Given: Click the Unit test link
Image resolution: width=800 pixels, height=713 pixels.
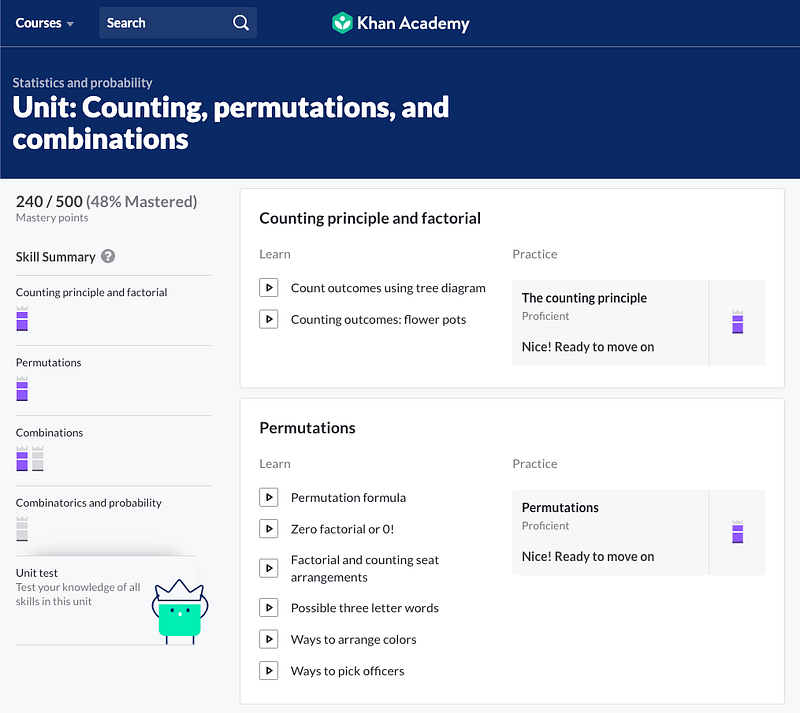Looking at the screenshot, I should (37, 573).
